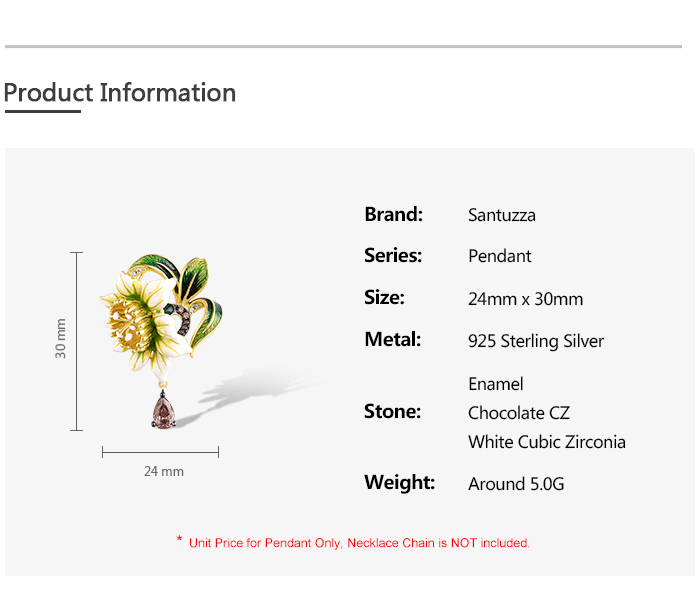Click the Pendant series value
Viewport: 700px width, 615px height.
[x=500, y=256]
